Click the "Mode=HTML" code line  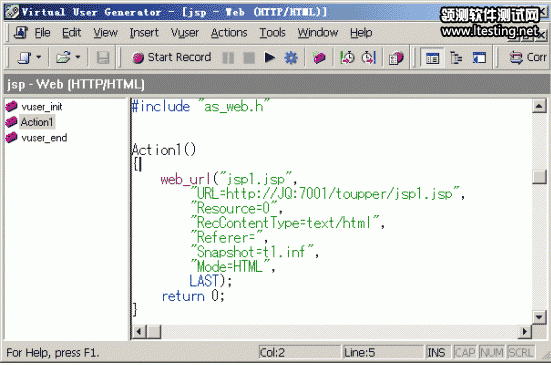click(x=233, y=266)
